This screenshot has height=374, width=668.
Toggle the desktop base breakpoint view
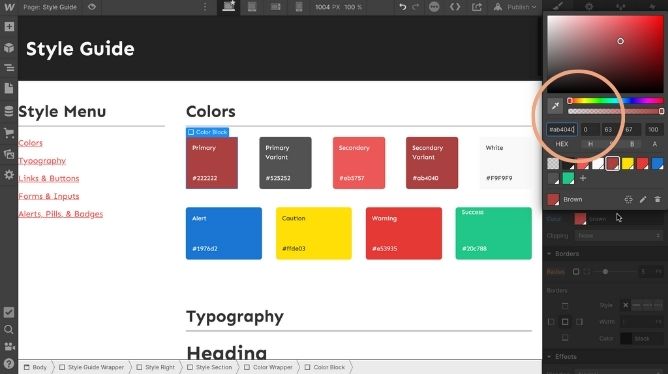click(229, 6)
